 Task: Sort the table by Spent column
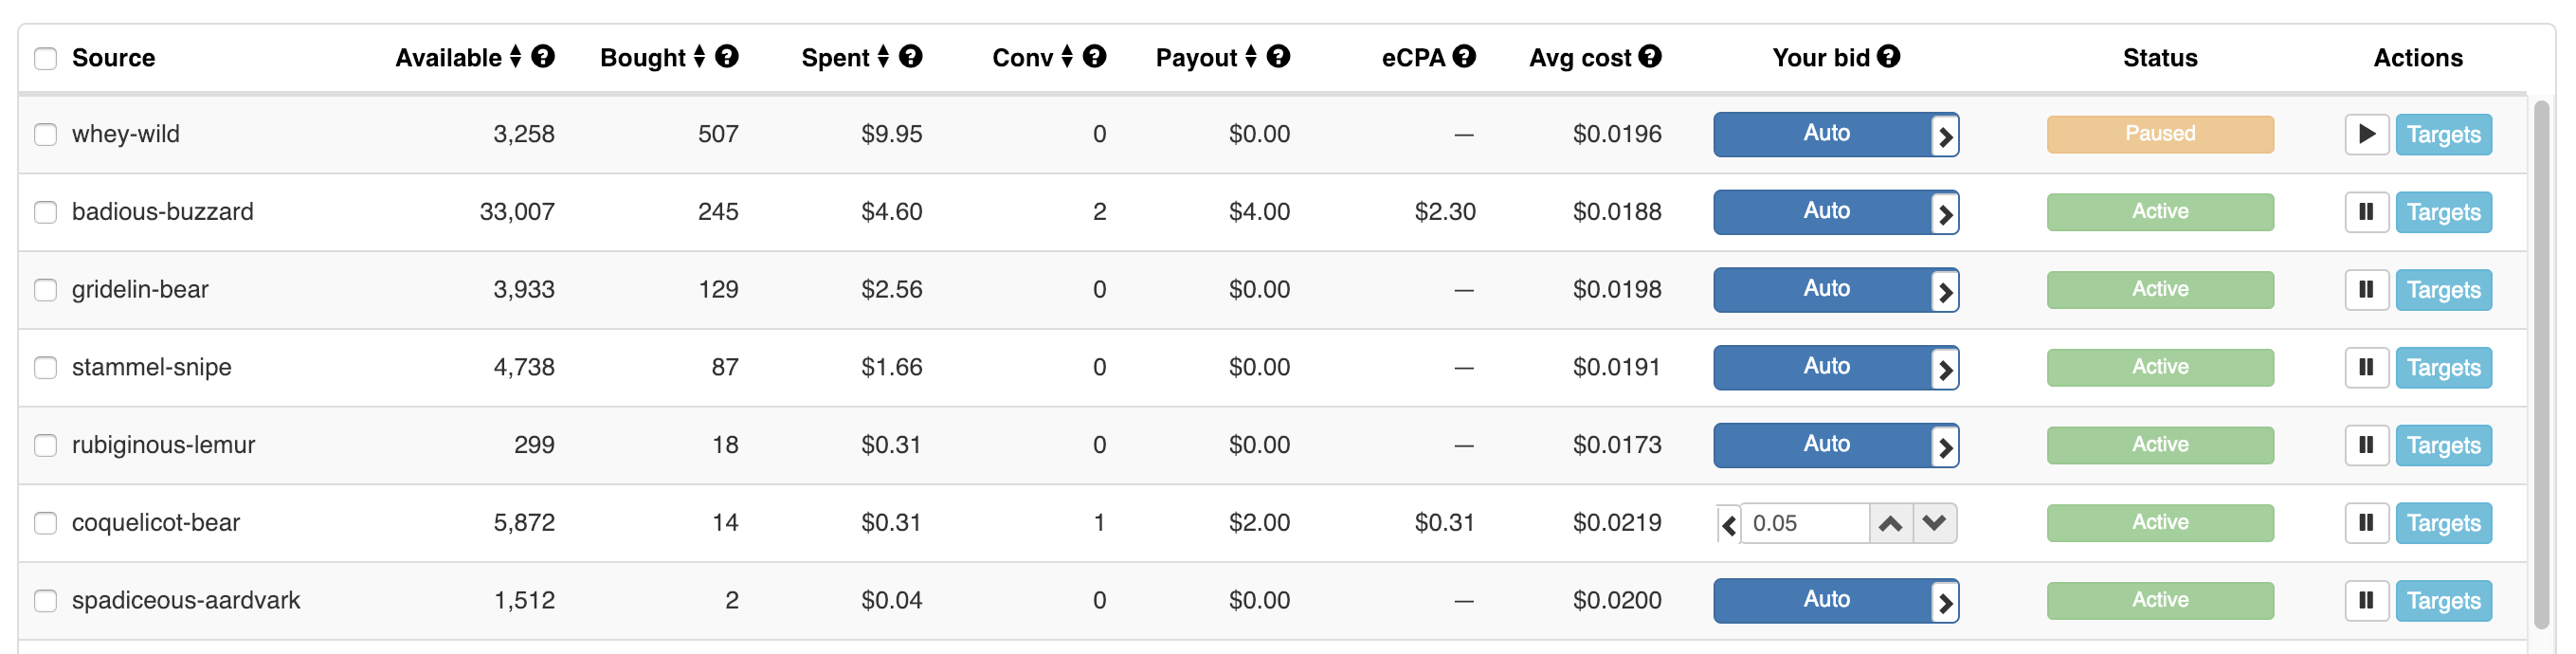point(883,57)
